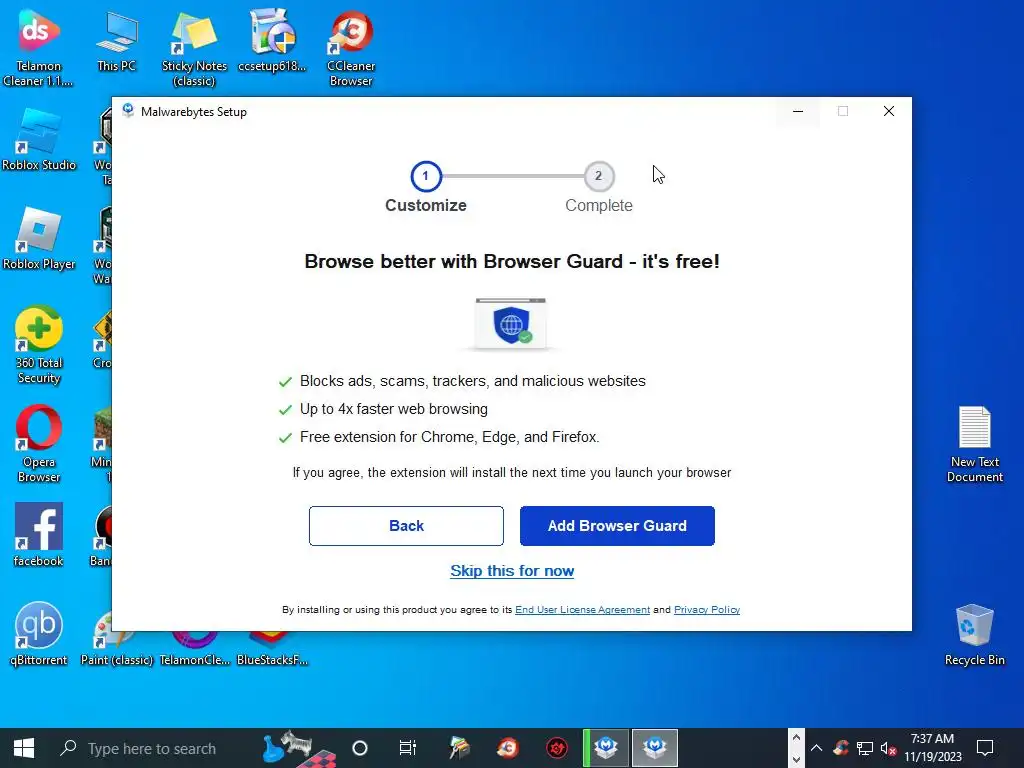Screen dimensions: 1024x768
Task: Open the Privacy Policy link
Action: pos(707,609)
